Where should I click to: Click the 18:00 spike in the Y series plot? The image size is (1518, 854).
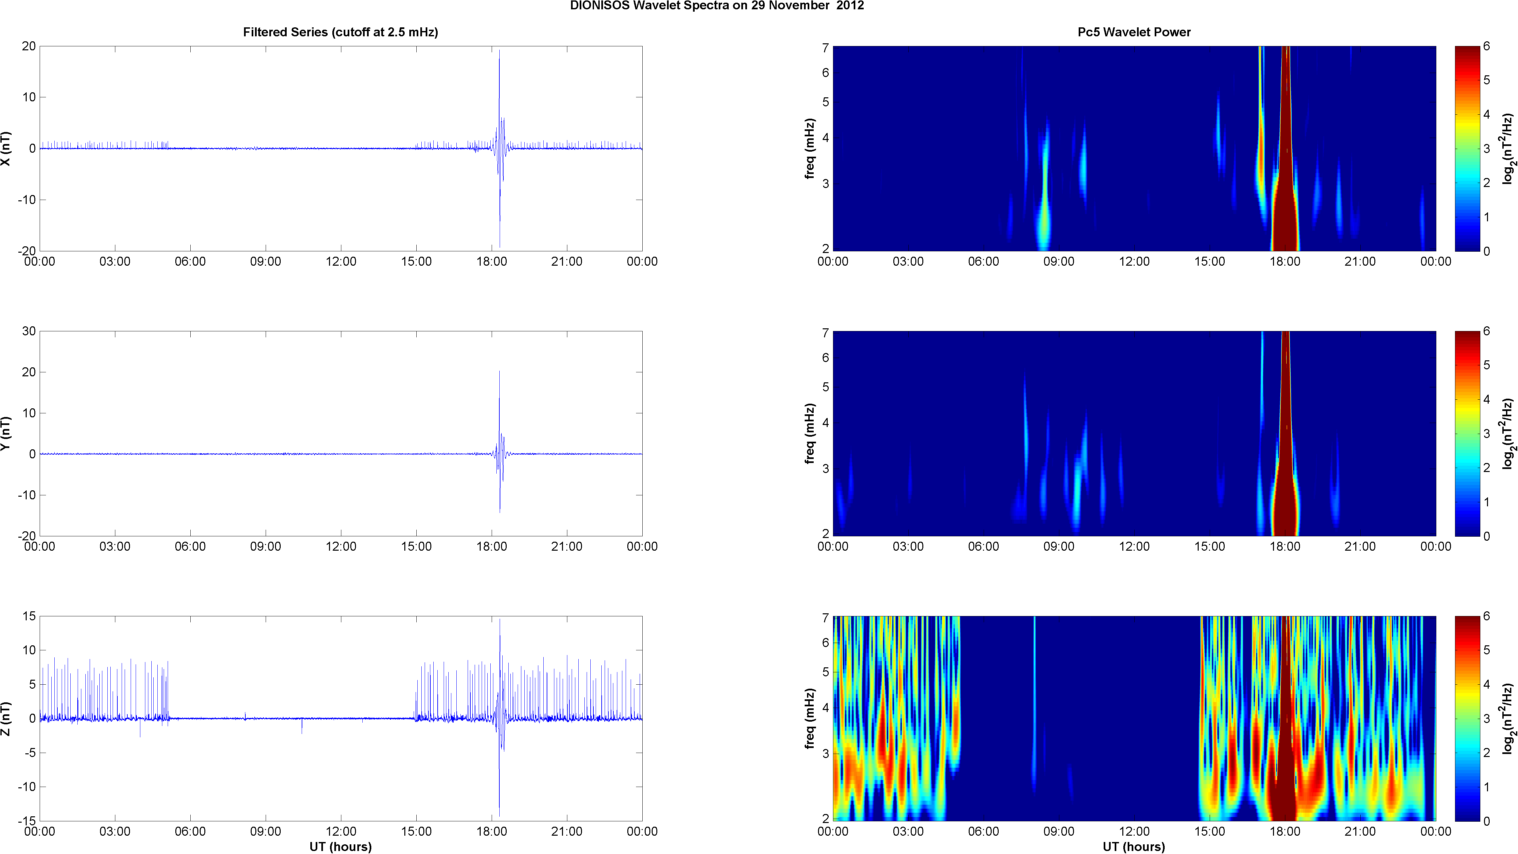tap(500, 443)
